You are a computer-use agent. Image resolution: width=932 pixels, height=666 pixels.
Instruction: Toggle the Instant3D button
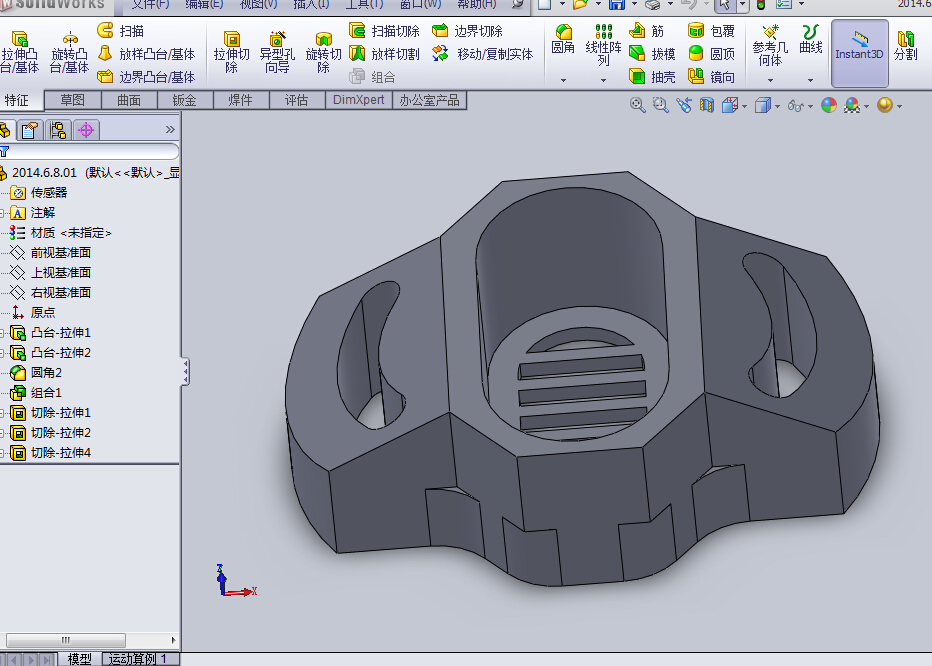pos(859,50)
